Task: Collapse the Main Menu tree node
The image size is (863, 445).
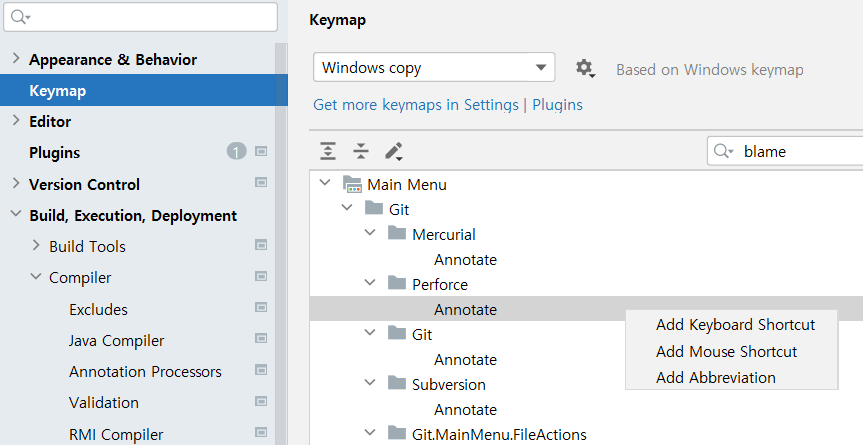Action: point(325,184)
